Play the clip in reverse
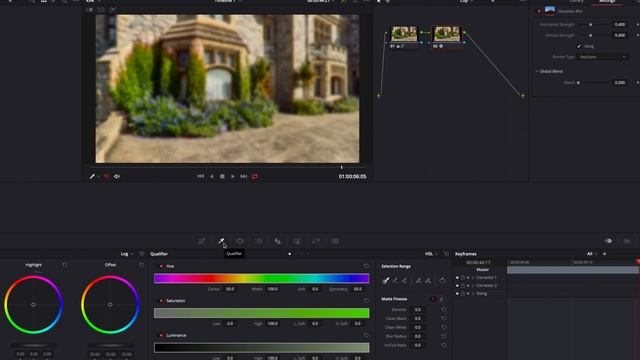640x360 pixels. [211, 176]
